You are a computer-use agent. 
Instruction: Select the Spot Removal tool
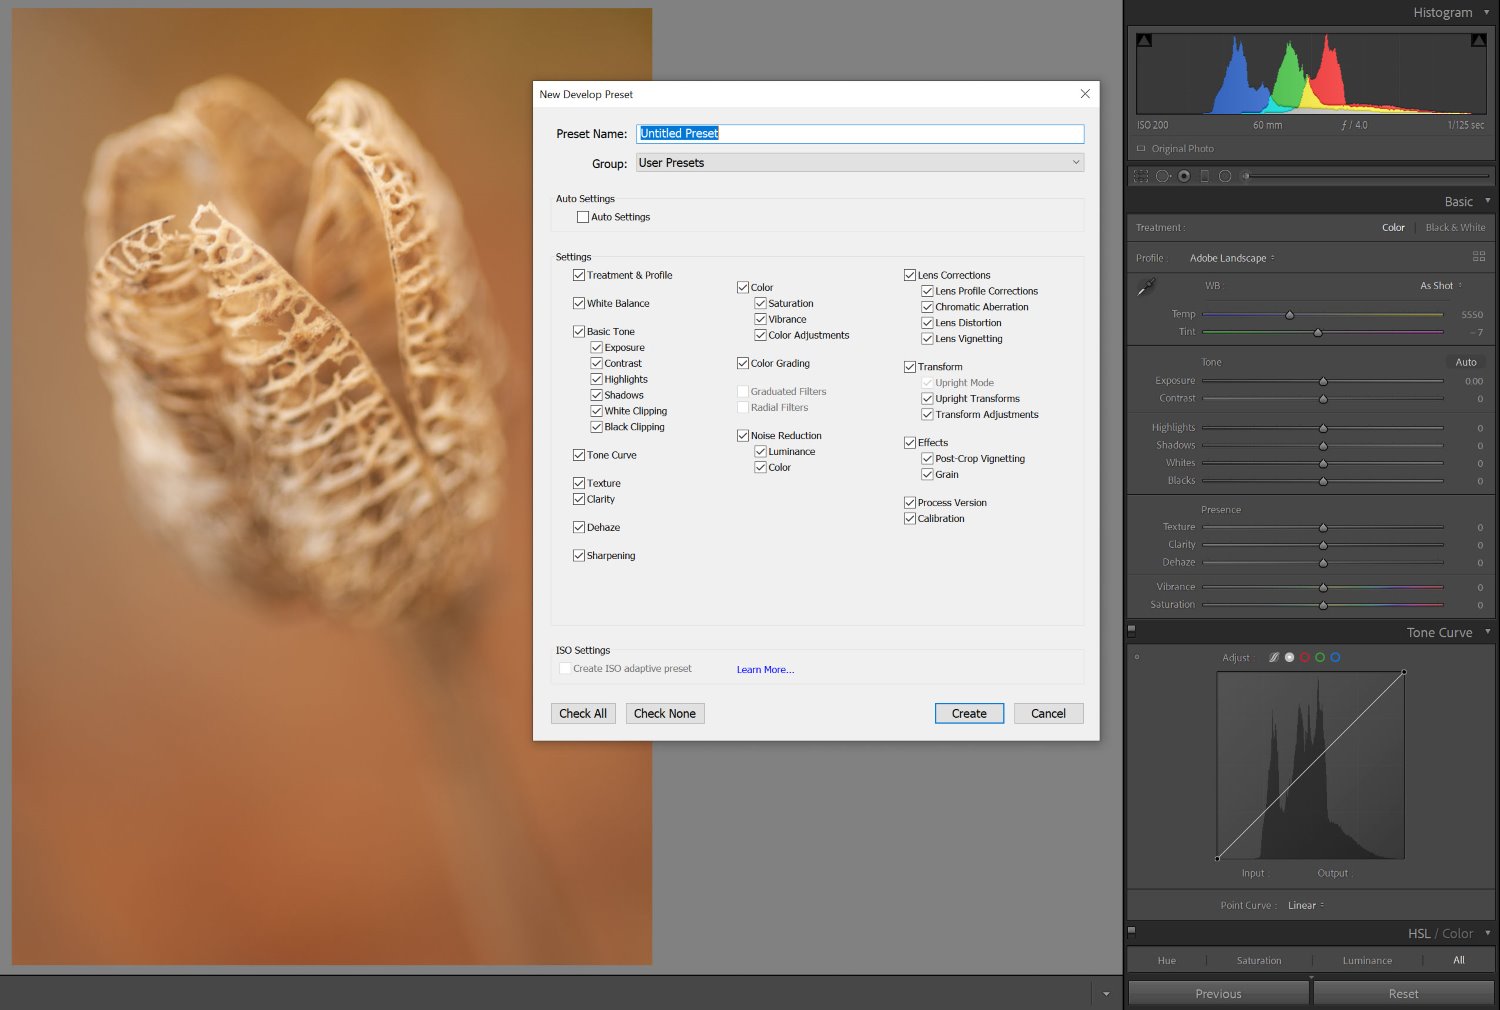pos(1163,175)
